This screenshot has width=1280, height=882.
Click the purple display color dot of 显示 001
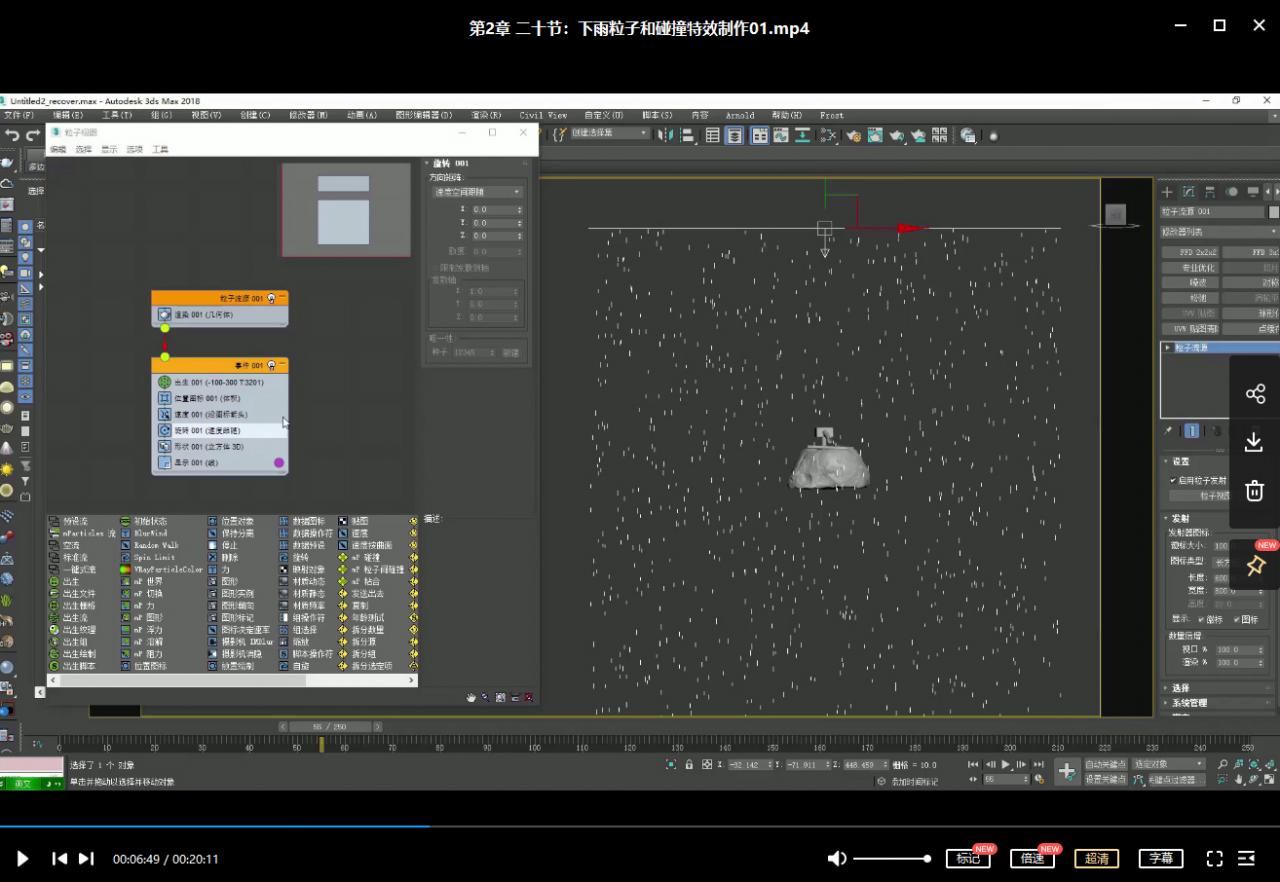click(x=278, y=463)
